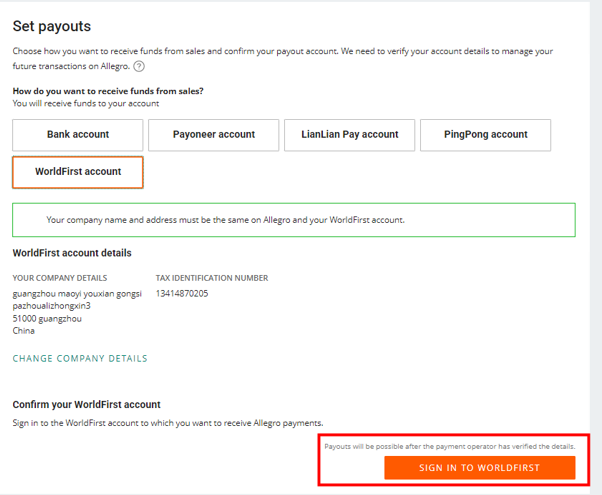Viewport: 602px width, 495px height.
Task: Choose Payoneer account payout method
Action: click(x=213, y=134)
